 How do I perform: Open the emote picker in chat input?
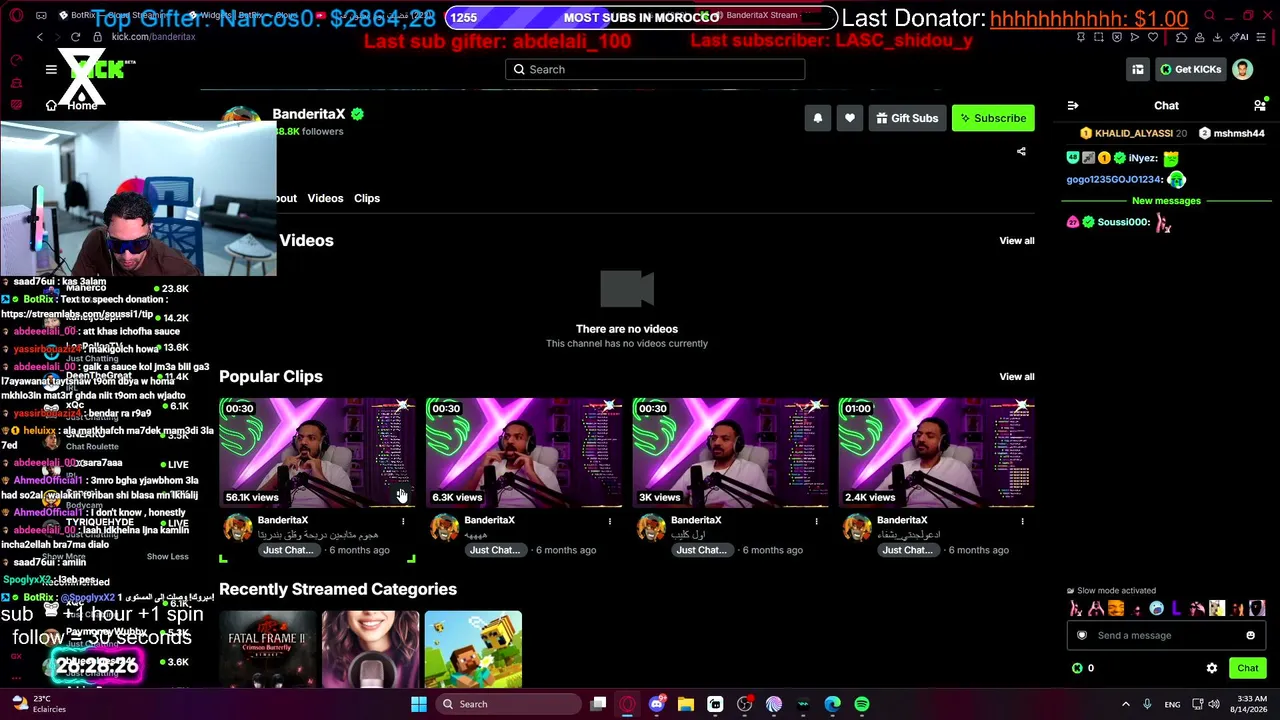point(1250,635)
